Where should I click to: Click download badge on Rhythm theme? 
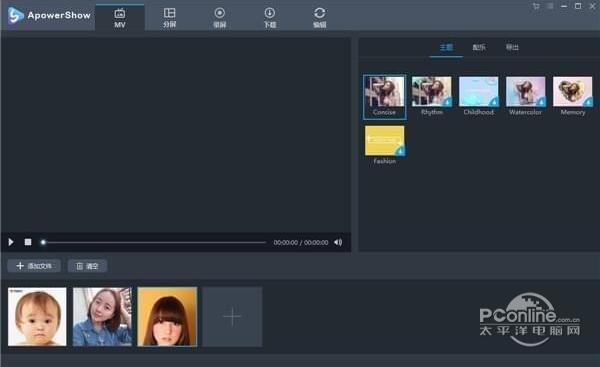coord(447,102)
